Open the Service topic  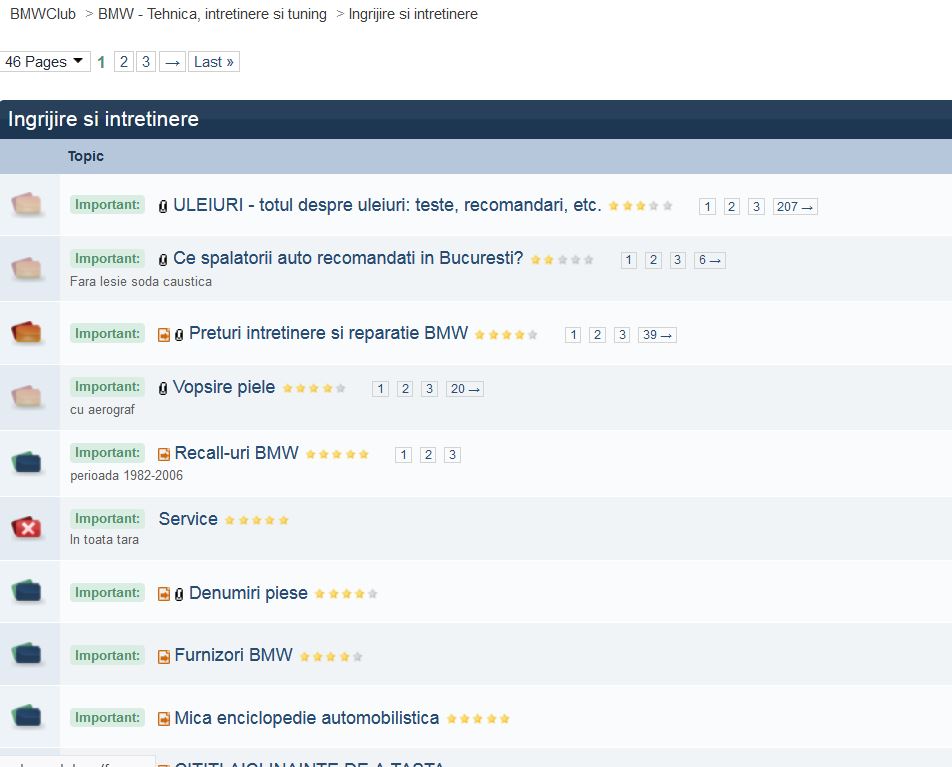pos(188,519)
